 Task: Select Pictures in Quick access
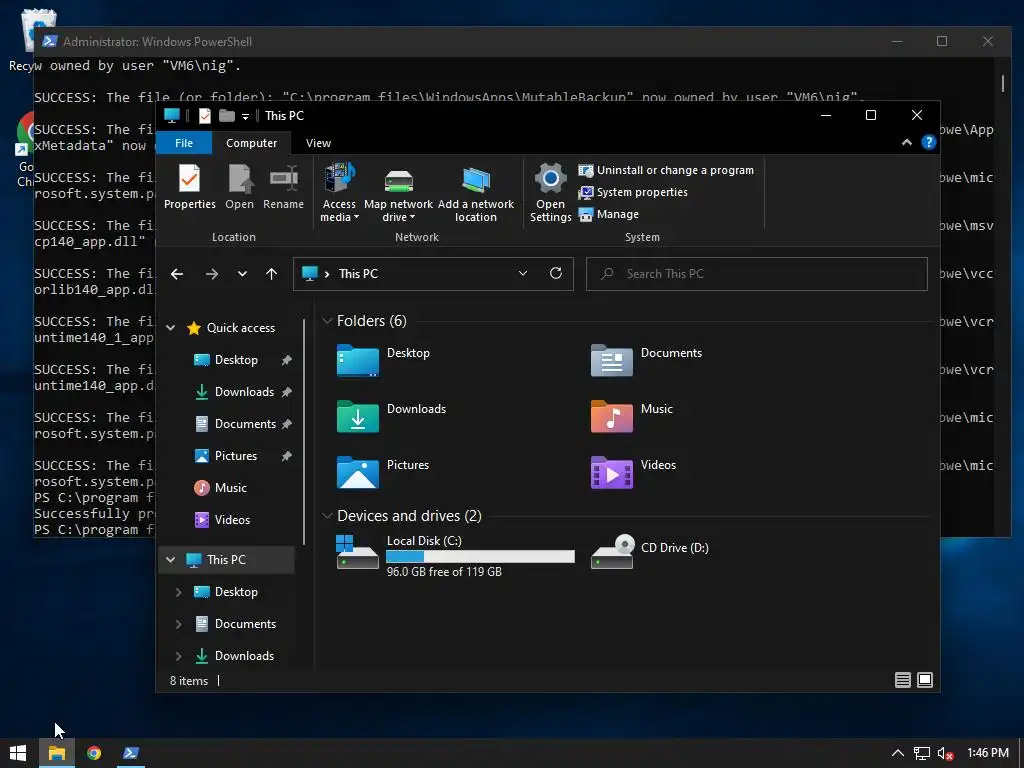[x=234, y=456]
